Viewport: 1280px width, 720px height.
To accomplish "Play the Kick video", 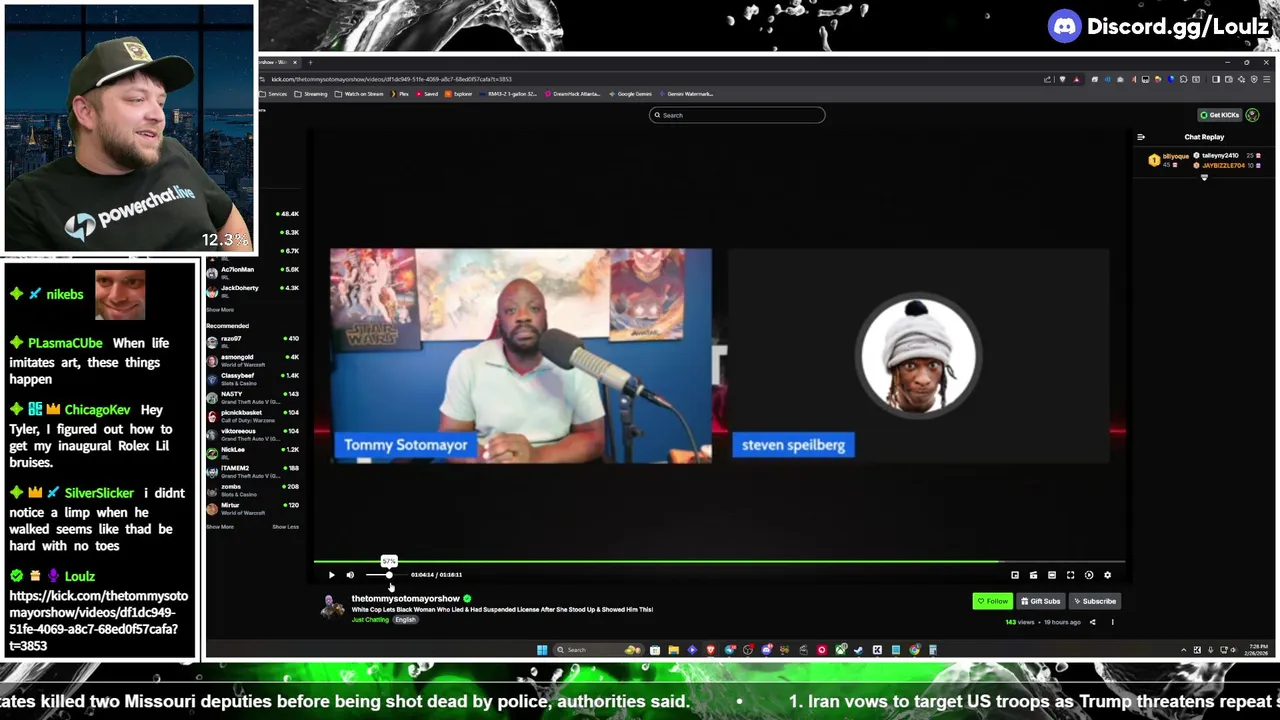I will [x=332, y=575].
